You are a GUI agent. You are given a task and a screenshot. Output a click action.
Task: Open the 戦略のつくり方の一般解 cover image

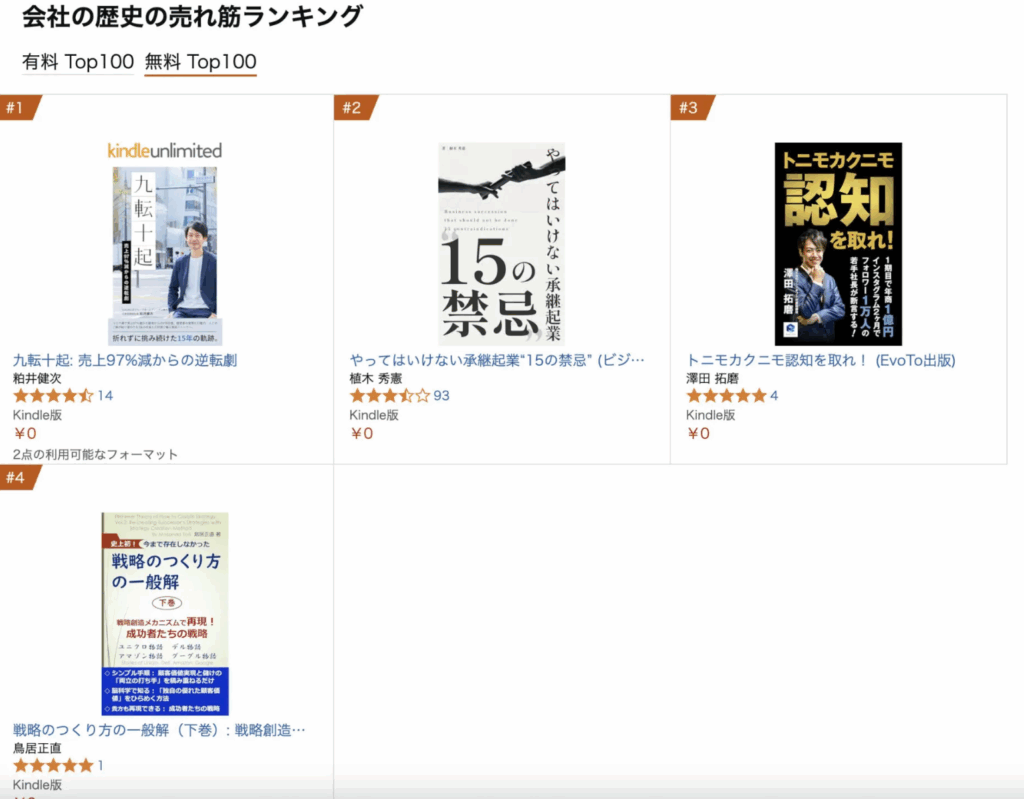tap(165, 613)
